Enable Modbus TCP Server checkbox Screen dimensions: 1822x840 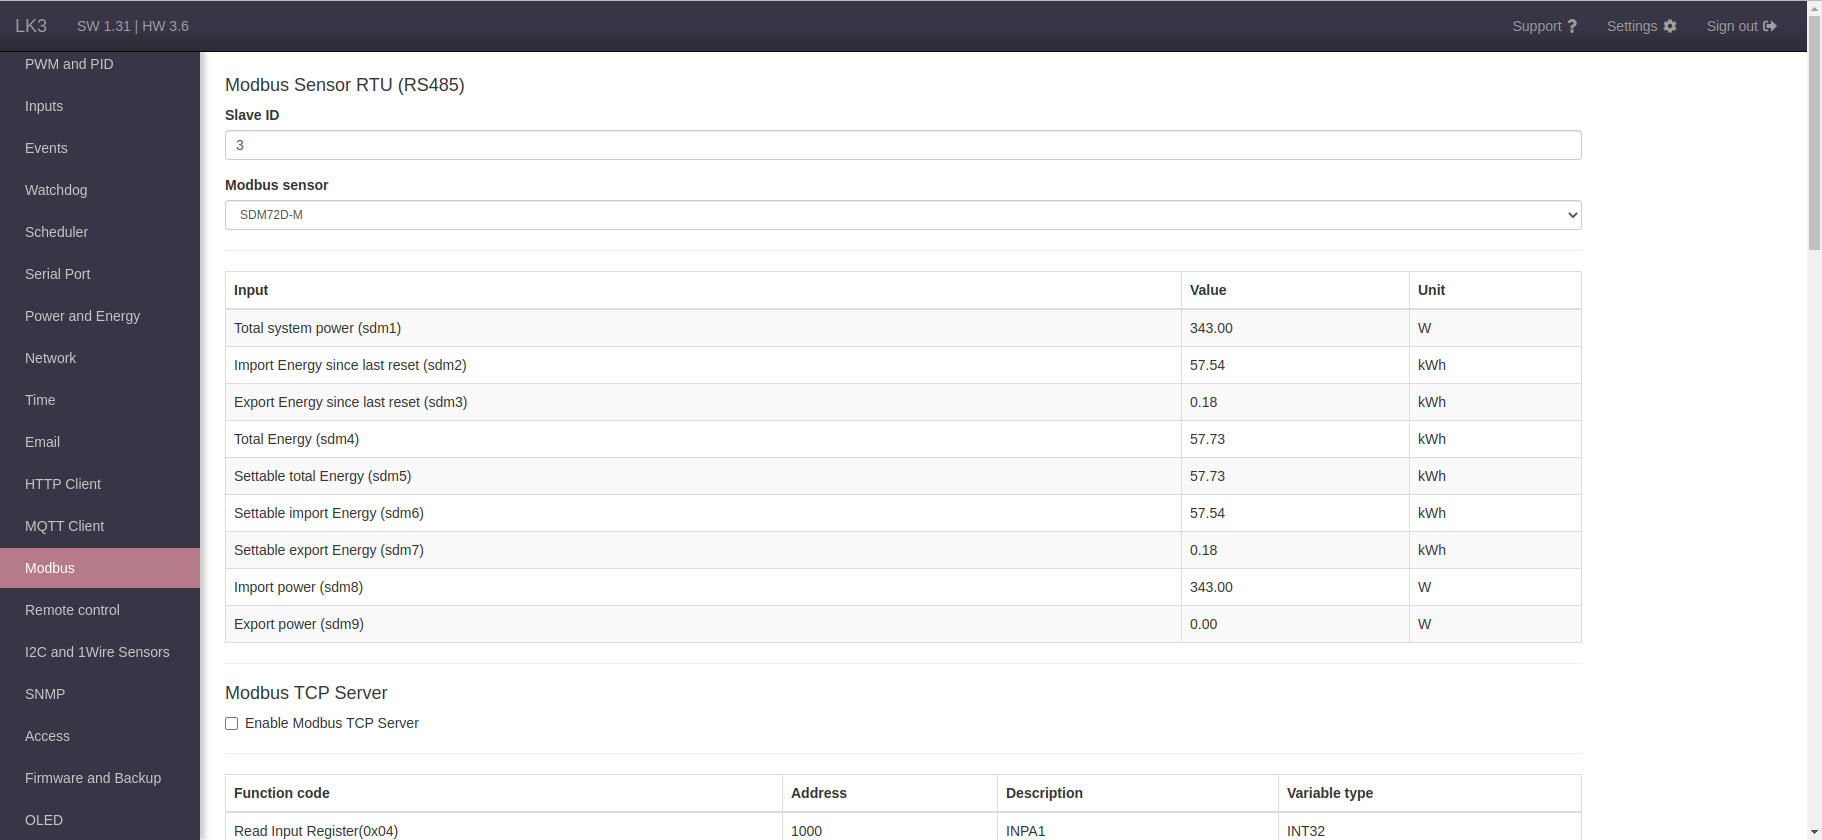click(x=231, y=723)
